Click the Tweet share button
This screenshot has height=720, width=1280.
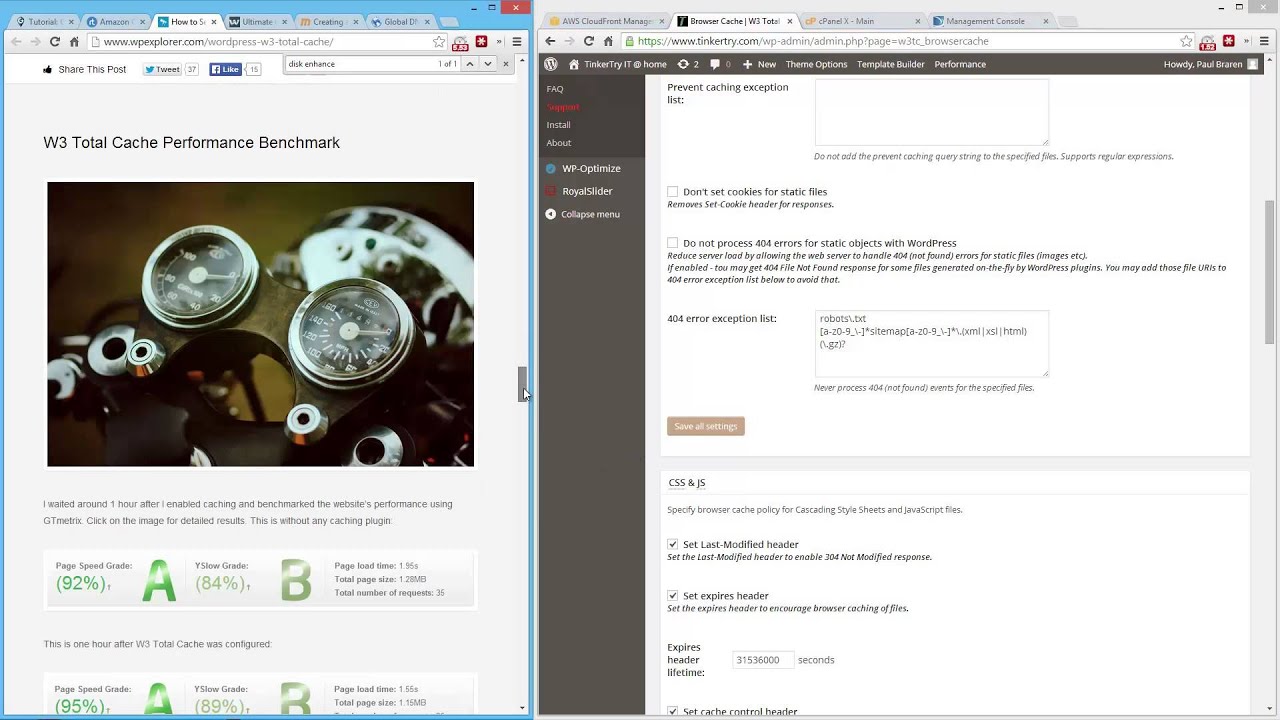click(x=162, y=70)
